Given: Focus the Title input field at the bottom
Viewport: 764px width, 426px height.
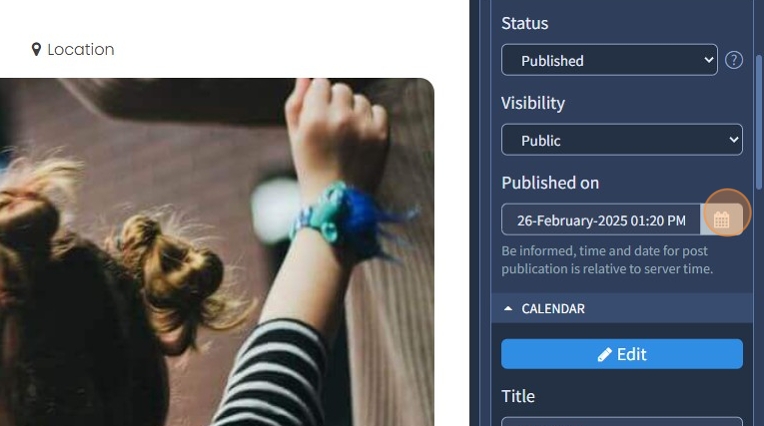Looking at the screenshot, I should click(622, 421).
